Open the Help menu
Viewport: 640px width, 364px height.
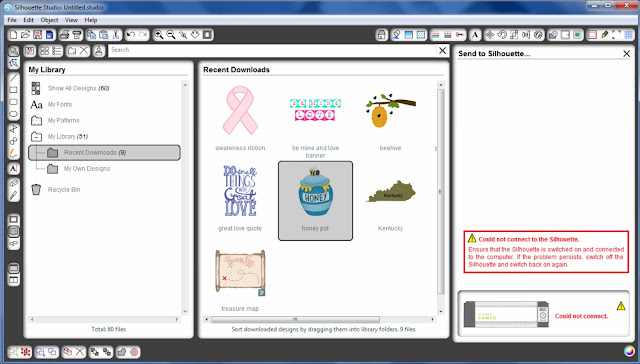(x=91, y=20)
